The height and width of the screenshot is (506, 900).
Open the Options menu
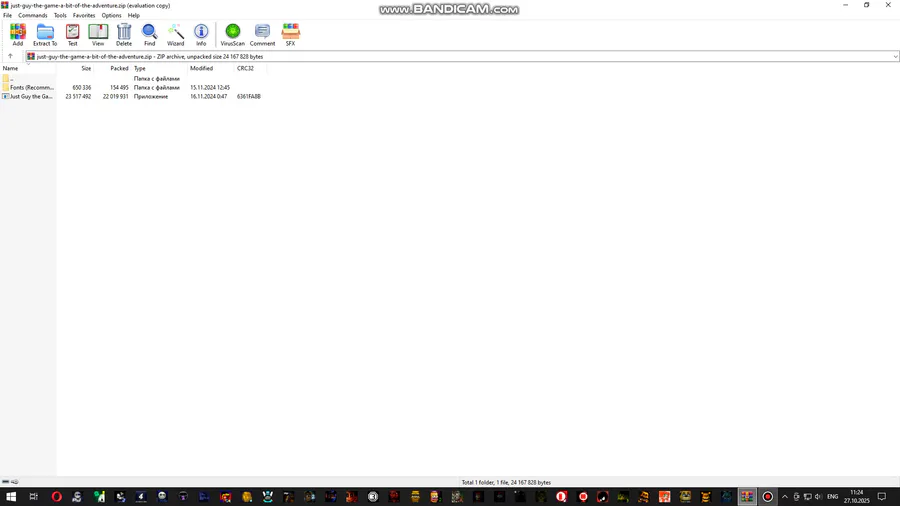coord(111,15)
